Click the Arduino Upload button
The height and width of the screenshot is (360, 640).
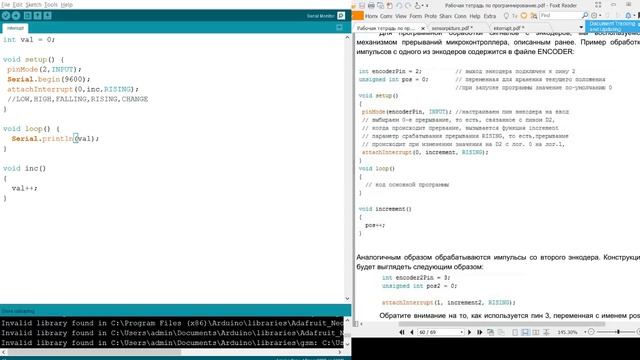point(16,16)
